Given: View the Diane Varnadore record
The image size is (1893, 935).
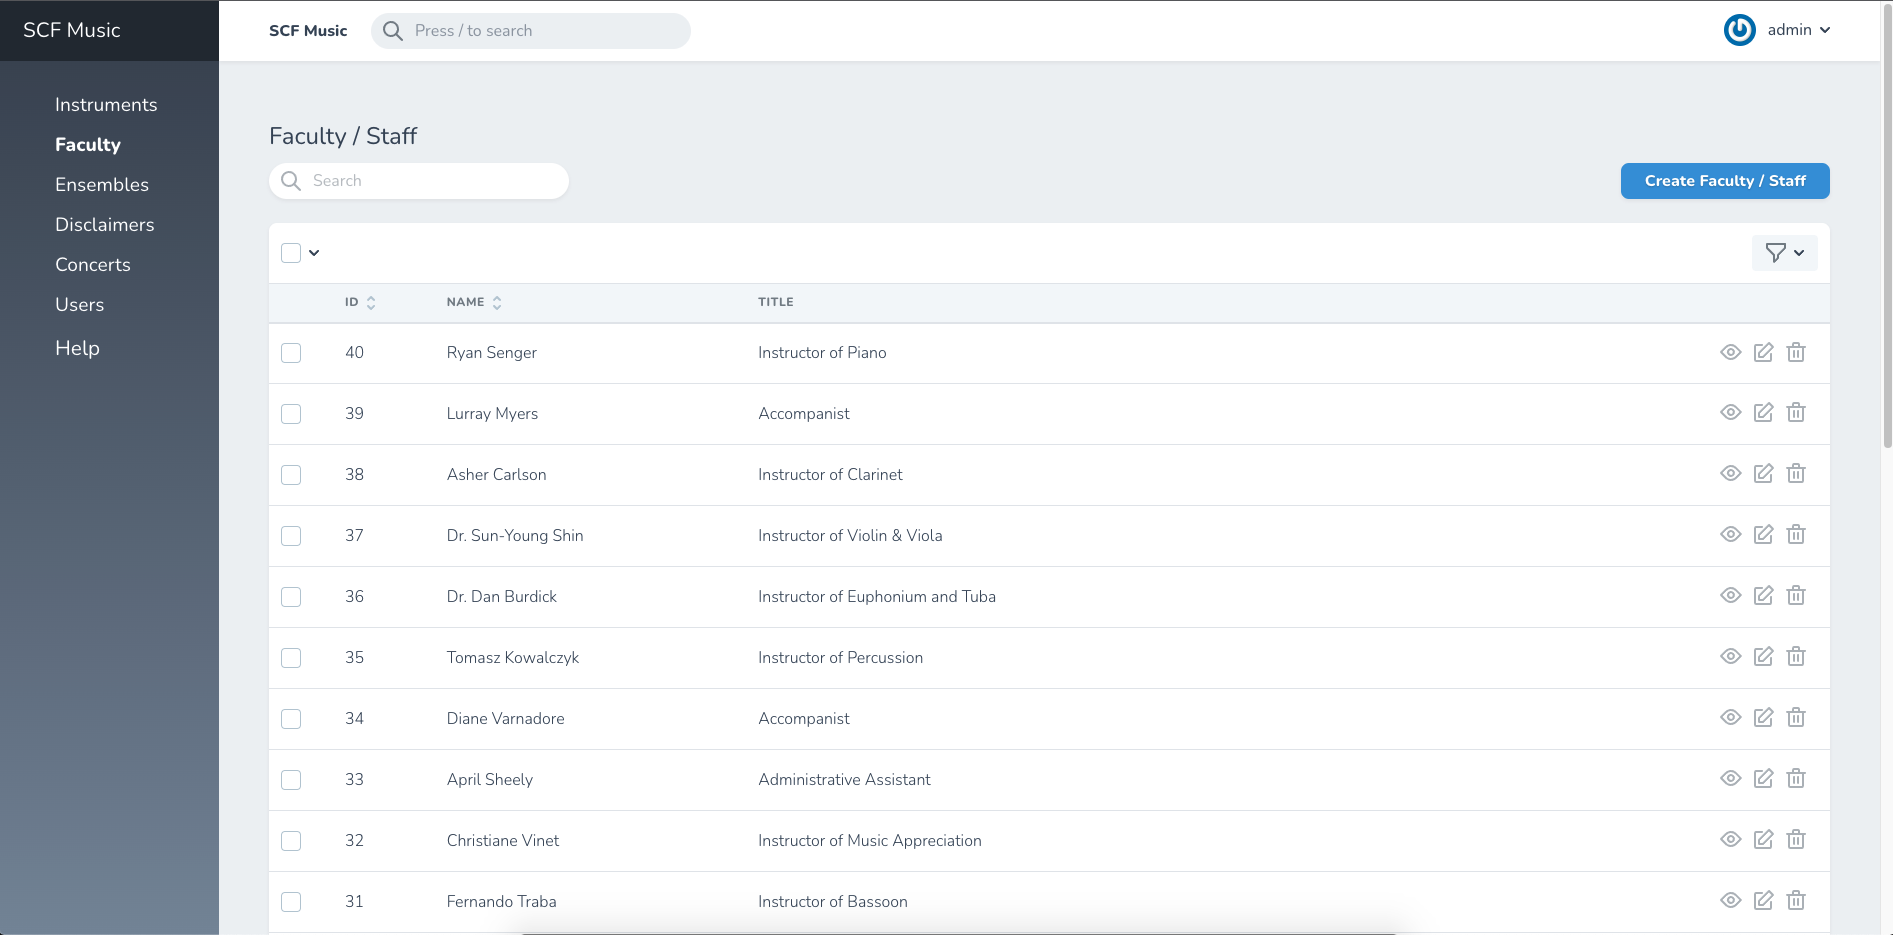Looking at the screenshot, I should [x=1730, y=718].
